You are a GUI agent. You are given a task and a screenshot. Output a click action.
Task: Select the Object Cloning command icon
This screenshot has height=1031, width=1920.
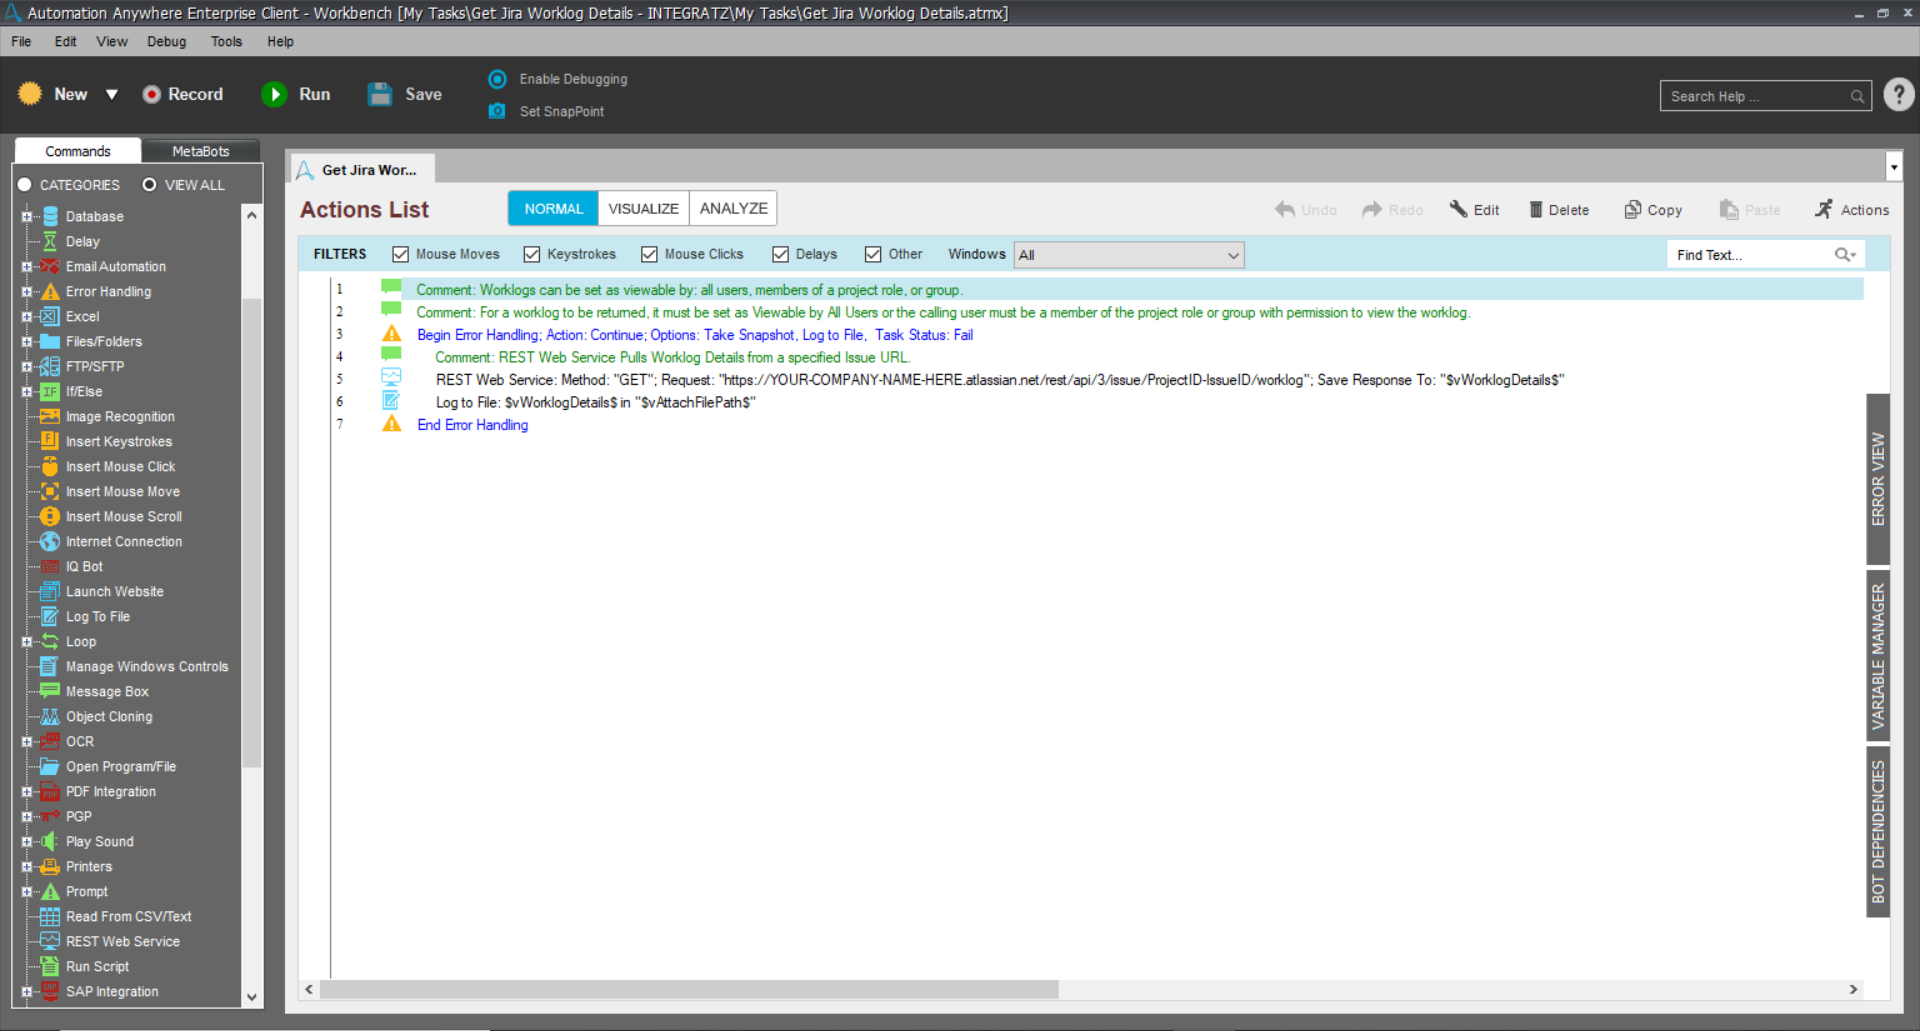pos(50,717)
